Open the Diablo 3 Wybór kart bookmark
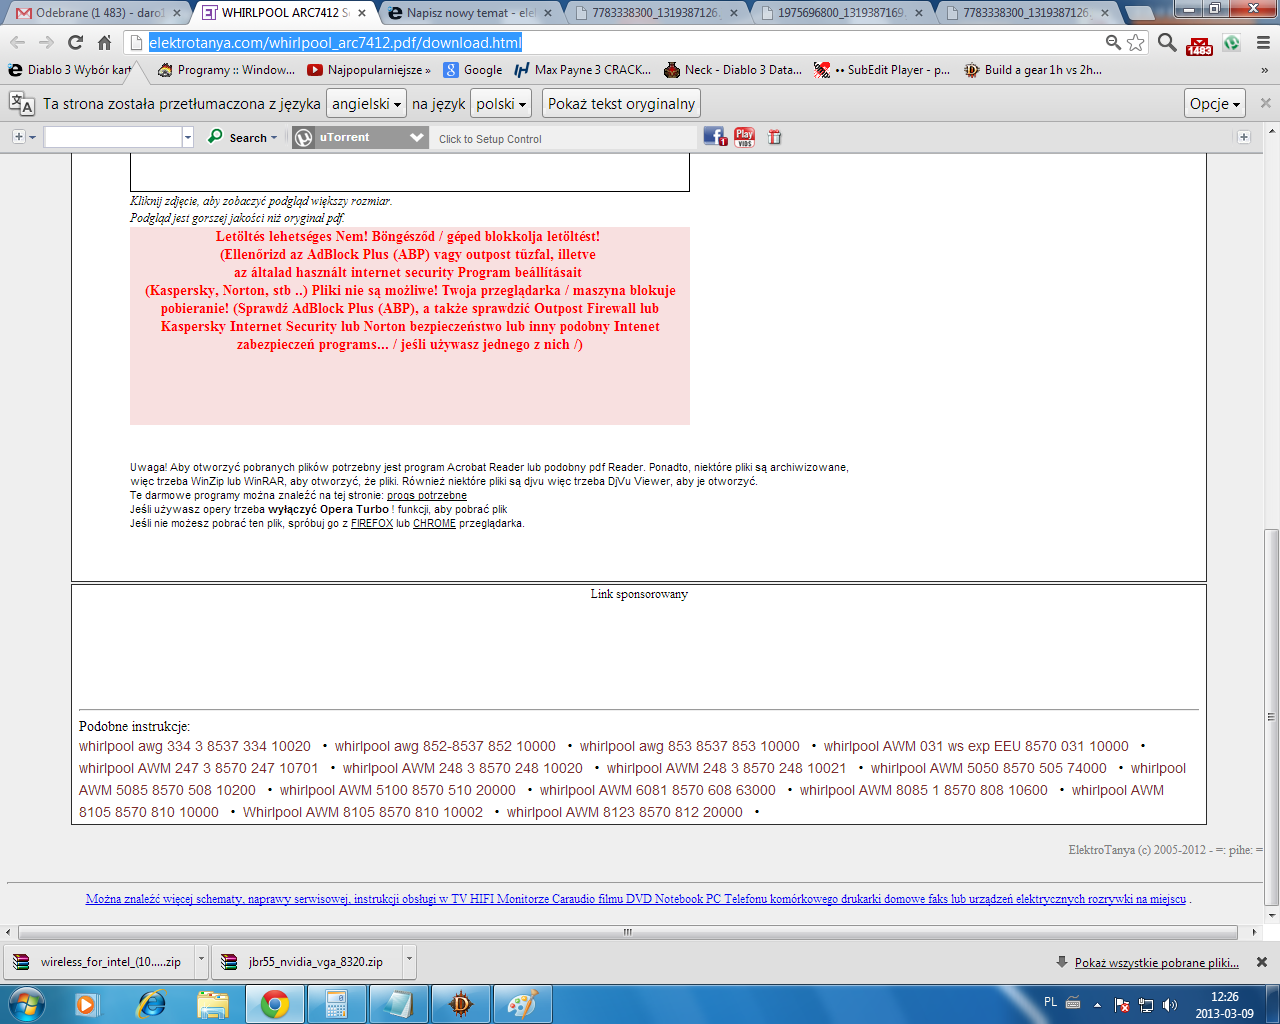 [70, 70]
